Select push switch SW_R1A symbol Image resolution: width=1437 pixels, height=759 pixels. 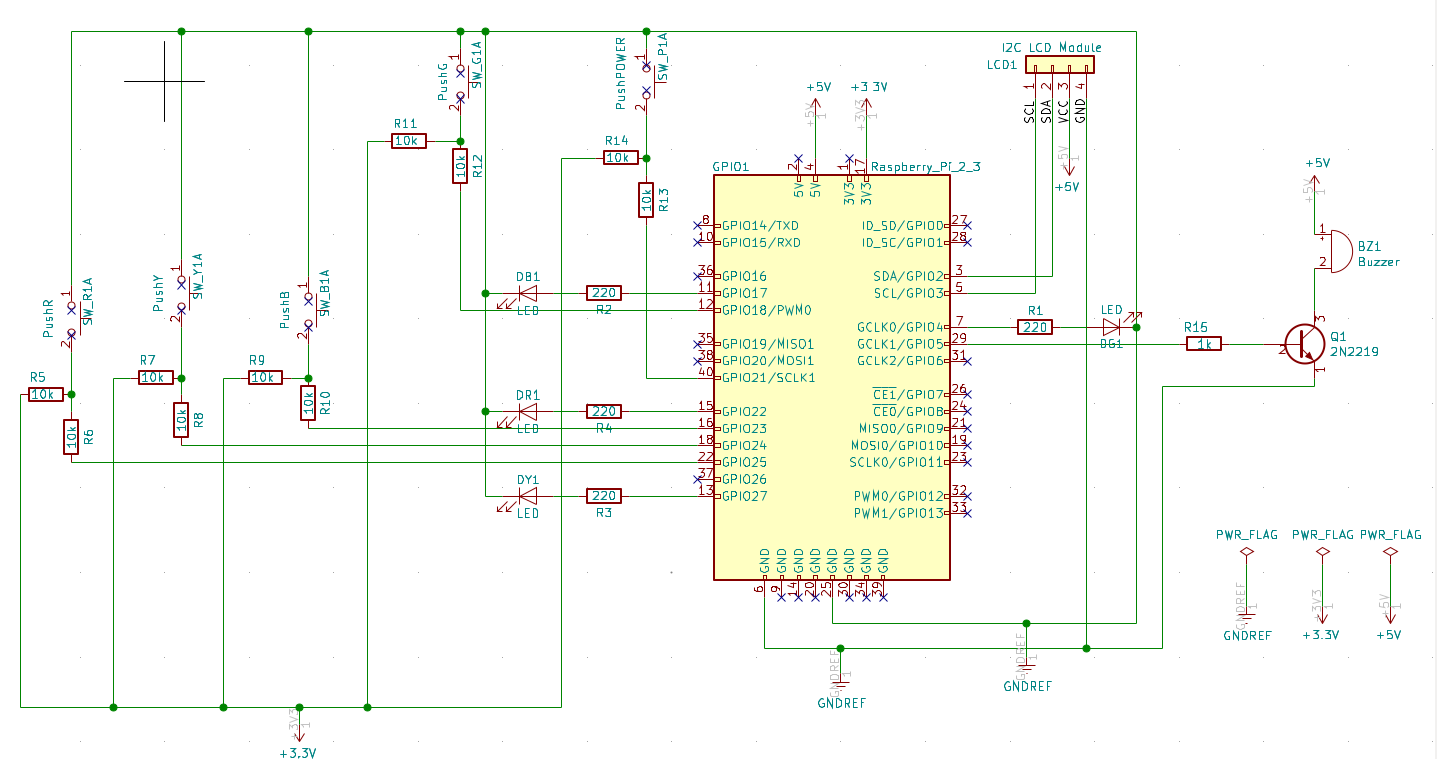coord(72,318)
